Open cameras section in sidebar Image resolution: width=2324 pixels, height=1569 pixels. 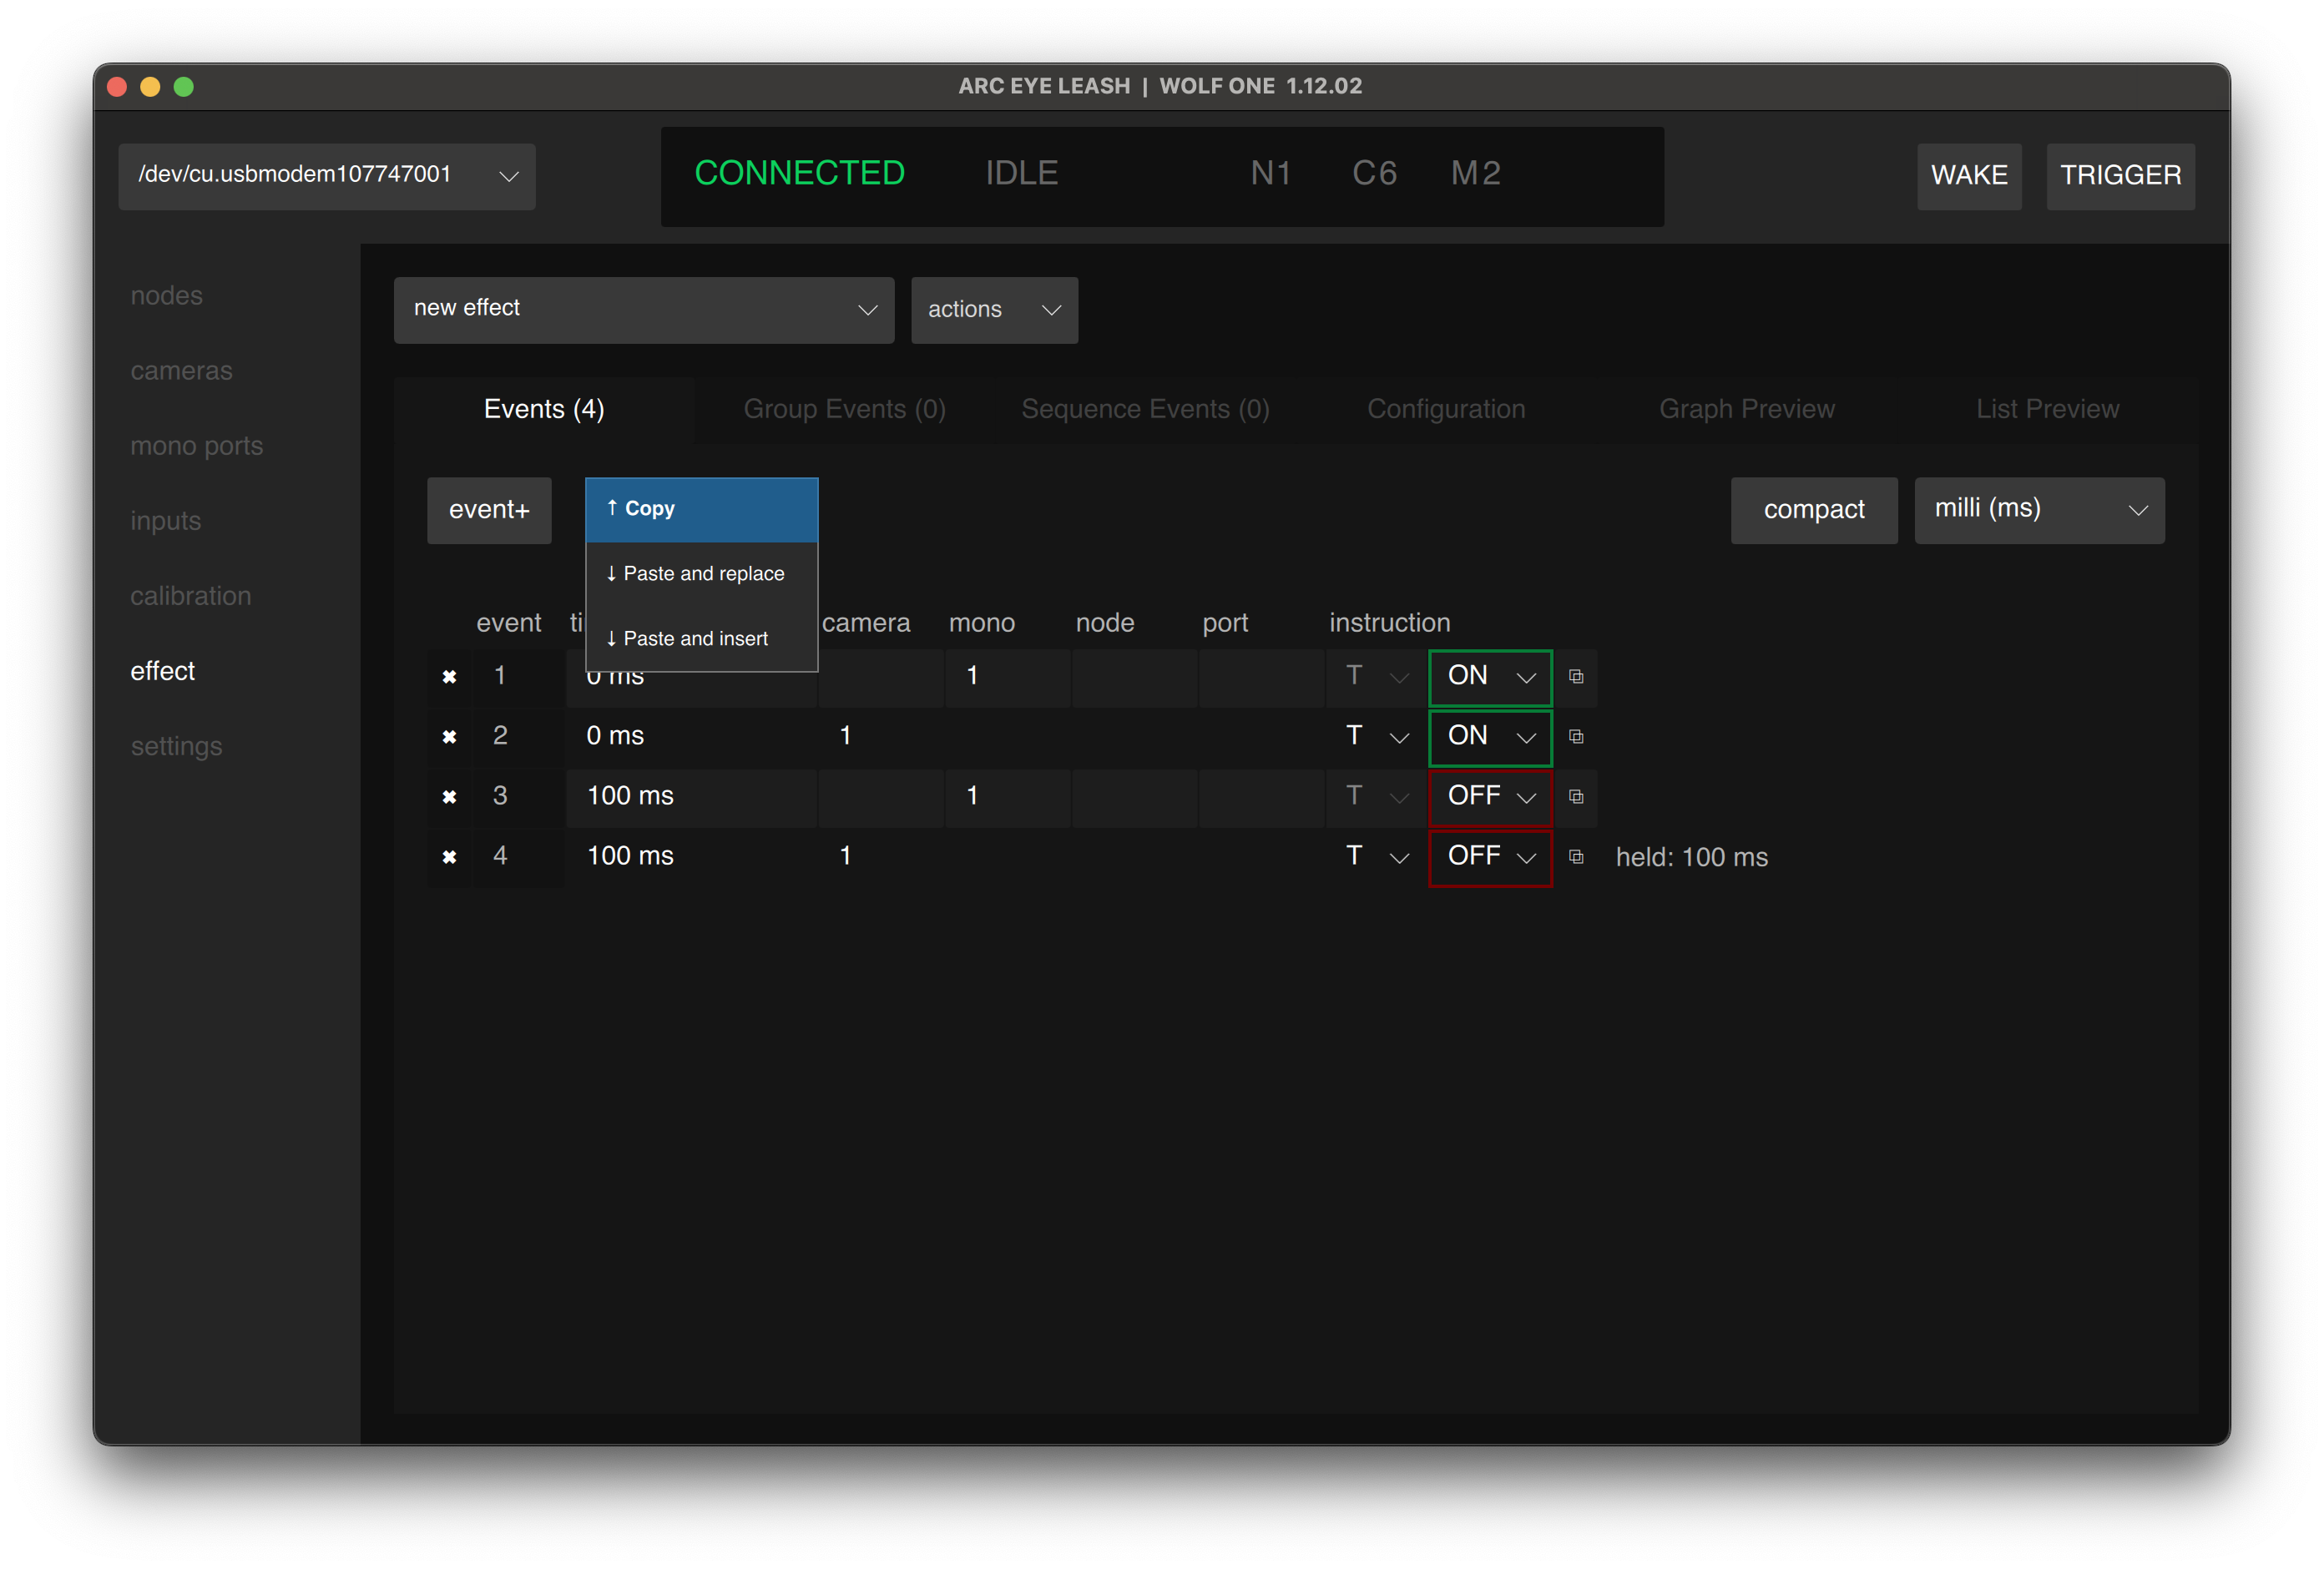coord(181,371)
